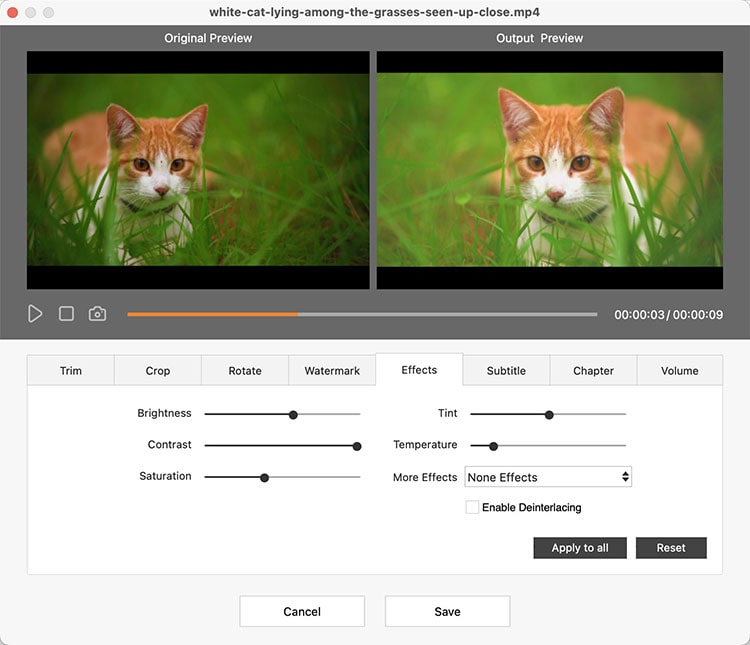This screenshot has height=645, width=750.
Task: Click the Brightness slider handle
Action: click(293, 414)
